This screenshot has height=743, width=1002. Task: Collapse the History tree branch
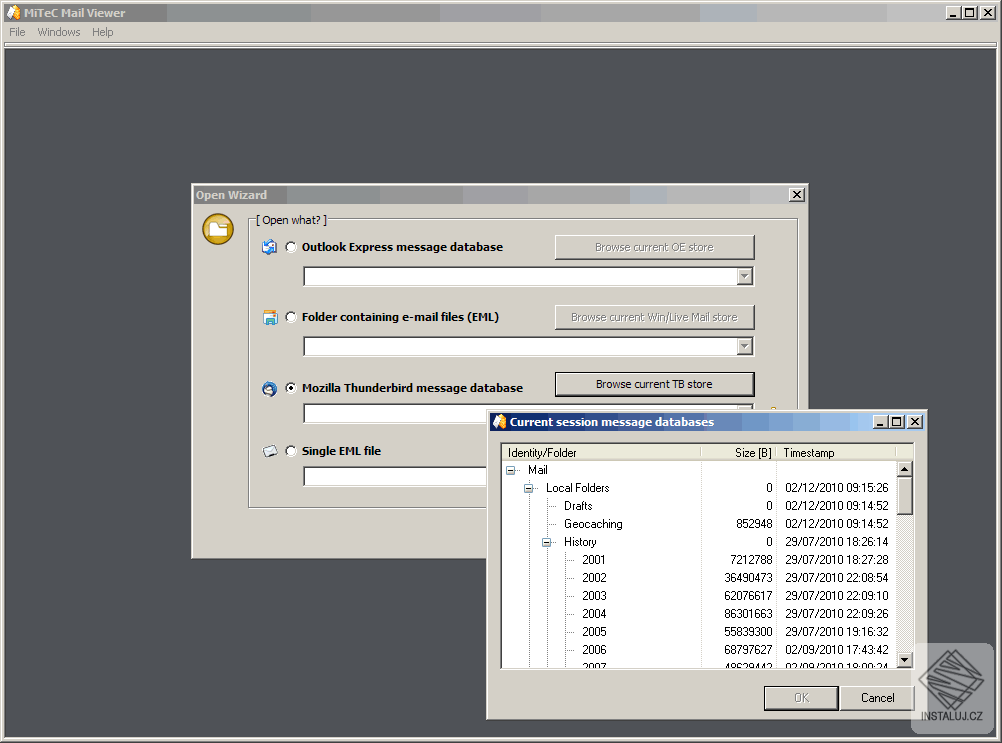pyautogui.click(x=545, y=541)
